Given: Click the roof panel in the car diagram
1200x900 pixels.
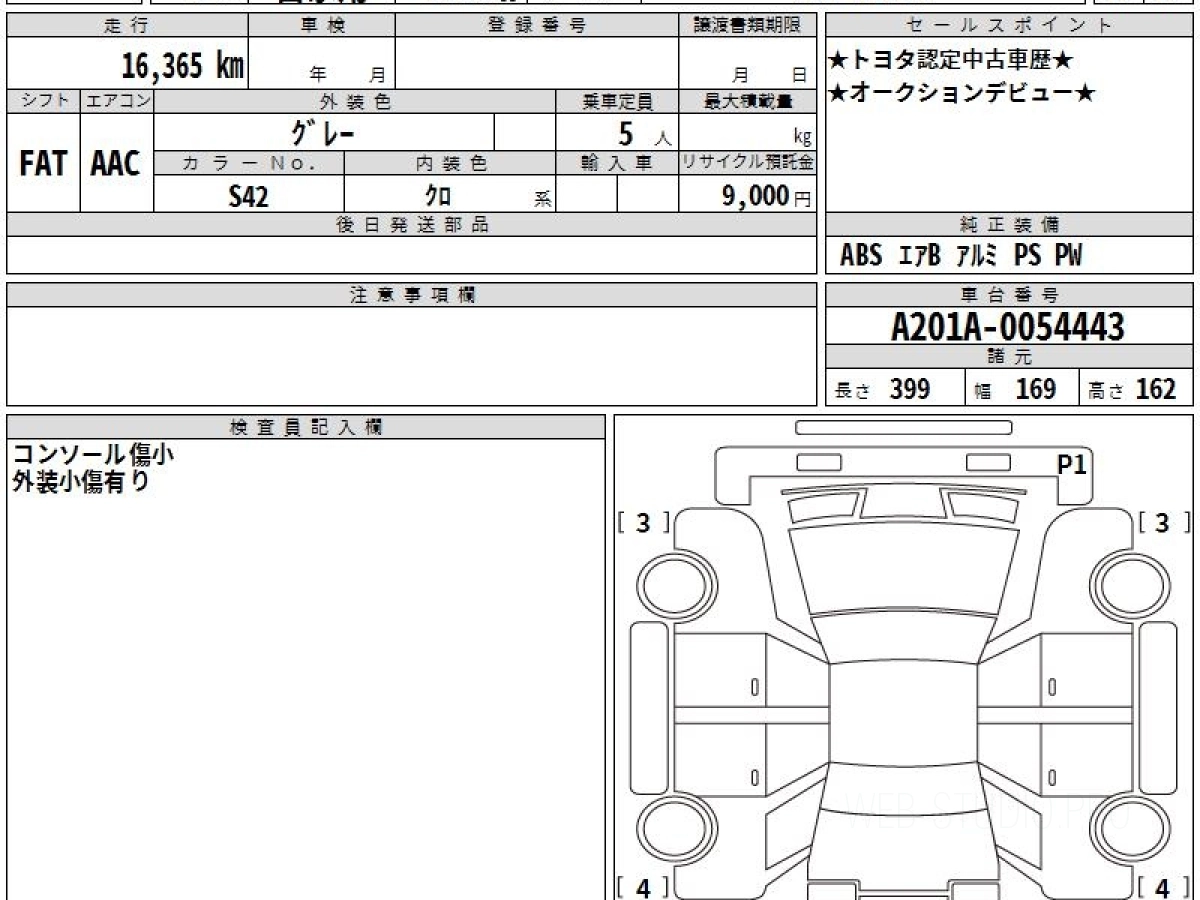Looking at the screenshot, I should click(903, 712).
